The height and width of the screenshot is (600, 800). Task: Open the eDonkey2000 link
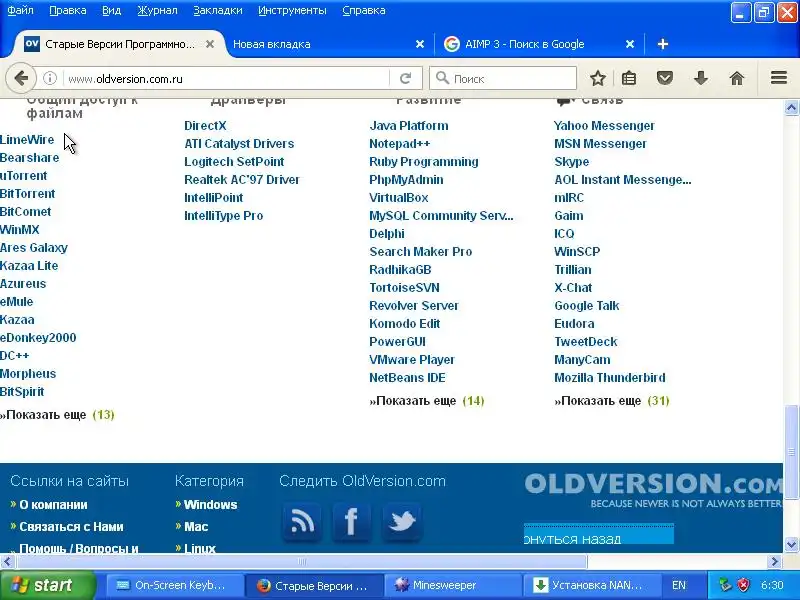(38, 338)
